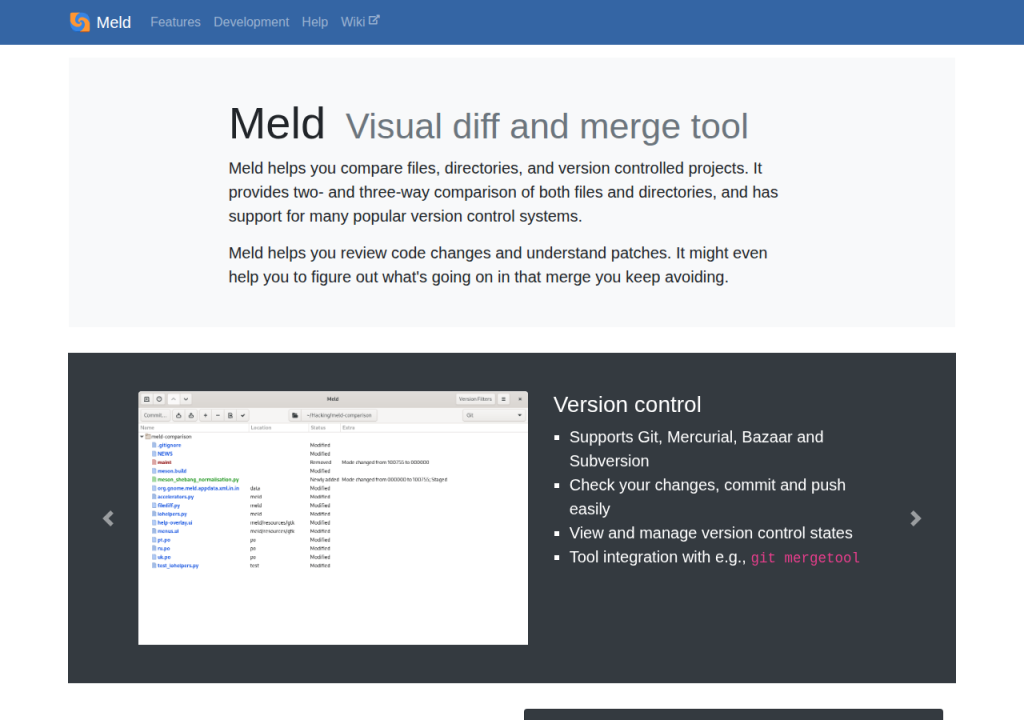Click paragraph starting 'Meld helps you review code'
The width and height of the screenshot is (1024, 720).
click(x=498, y=265)
